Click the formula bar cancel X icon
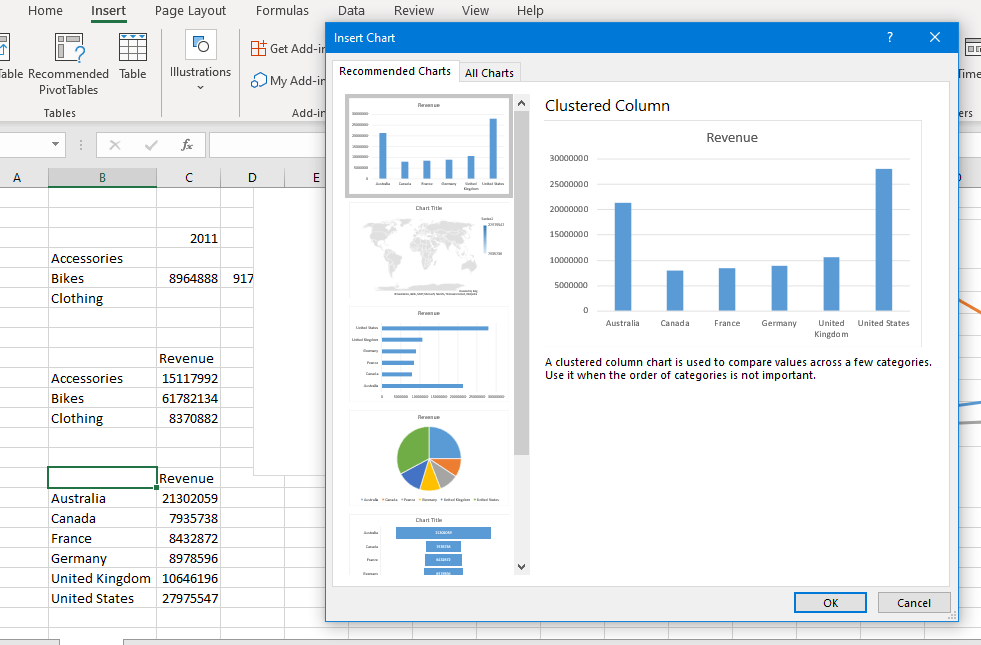Viewport: 981px width, 645px height. click(x=115, y=145)
